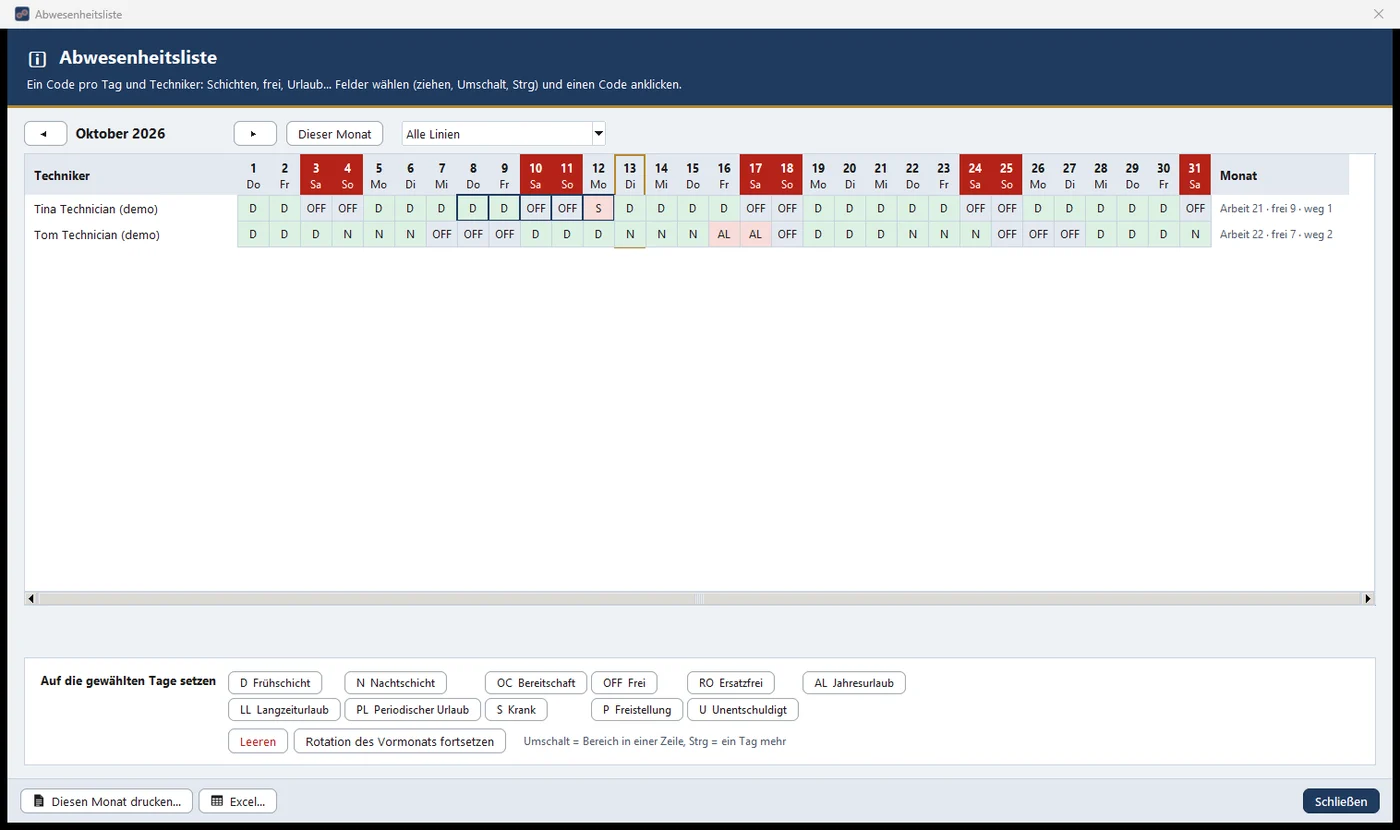Select Tom Technician's AL cell on day 17
This screenshot has width=1400, height=830.
click(755, 235)
